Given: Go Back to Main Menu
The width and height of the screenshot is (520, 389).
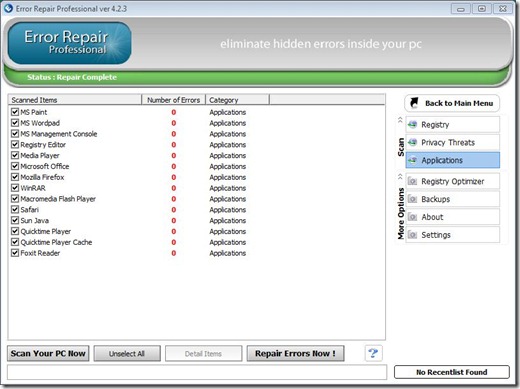Looking at the screenshot, I should [452, 103].
